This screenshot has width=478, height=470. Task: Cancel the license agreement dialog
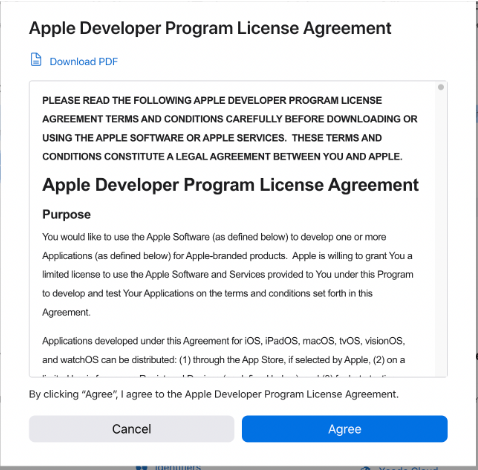(131, 429)
